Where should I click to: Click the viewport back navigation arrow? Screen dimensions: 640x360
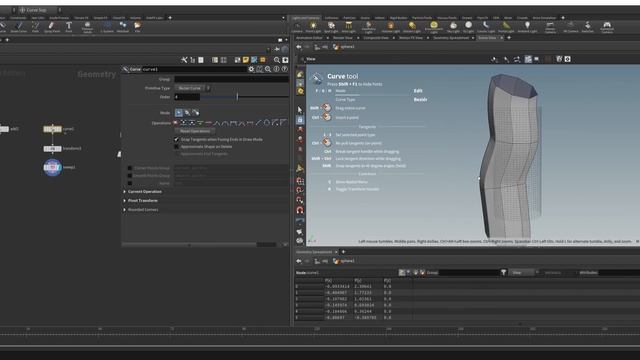click(299, 47)
